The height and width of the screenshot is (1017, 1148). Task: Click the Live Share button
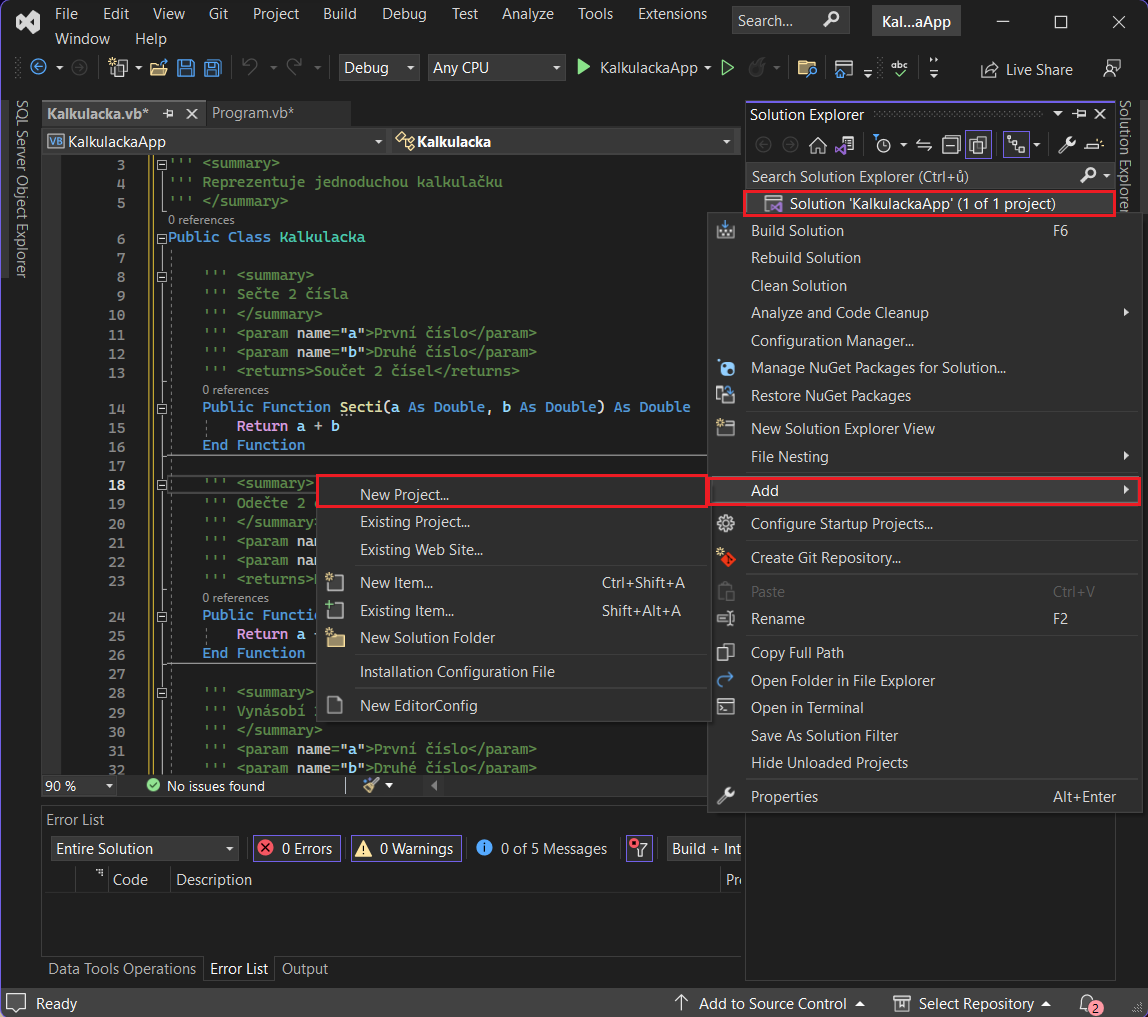point(1027,69)
